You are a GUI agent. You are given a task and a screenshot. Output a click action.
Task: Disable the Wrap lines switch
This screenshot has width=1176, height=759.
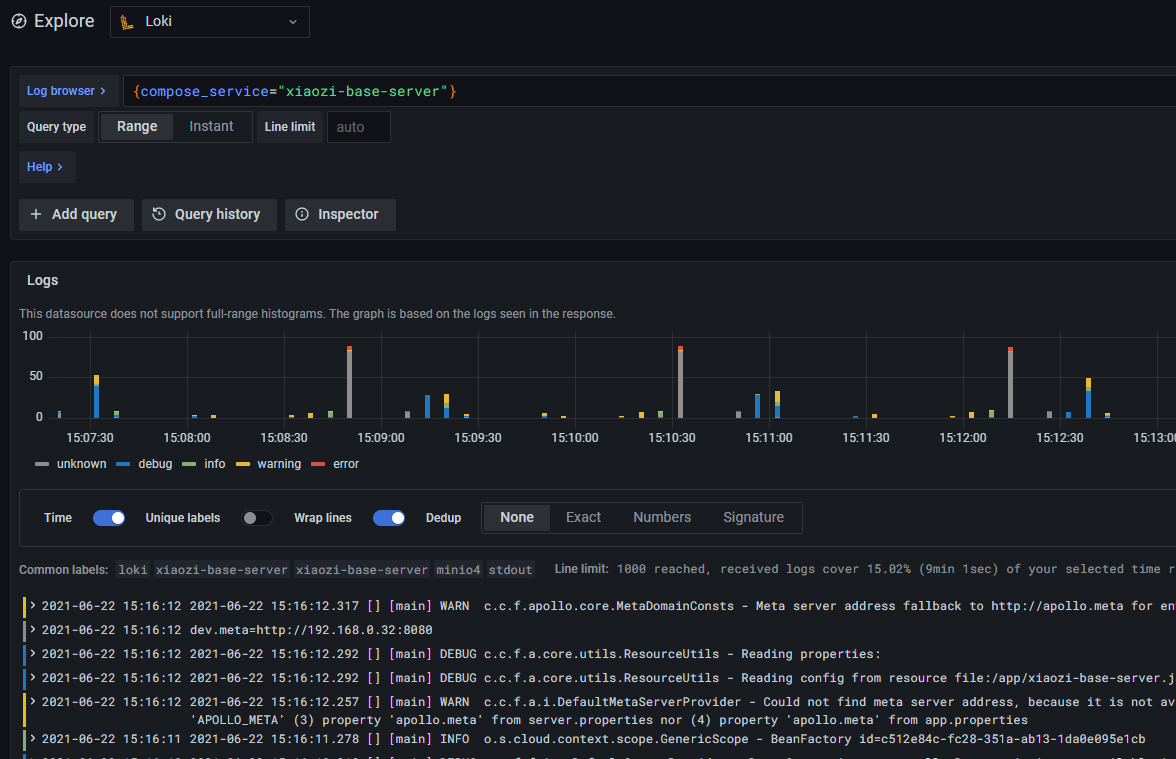pos(388,518)
